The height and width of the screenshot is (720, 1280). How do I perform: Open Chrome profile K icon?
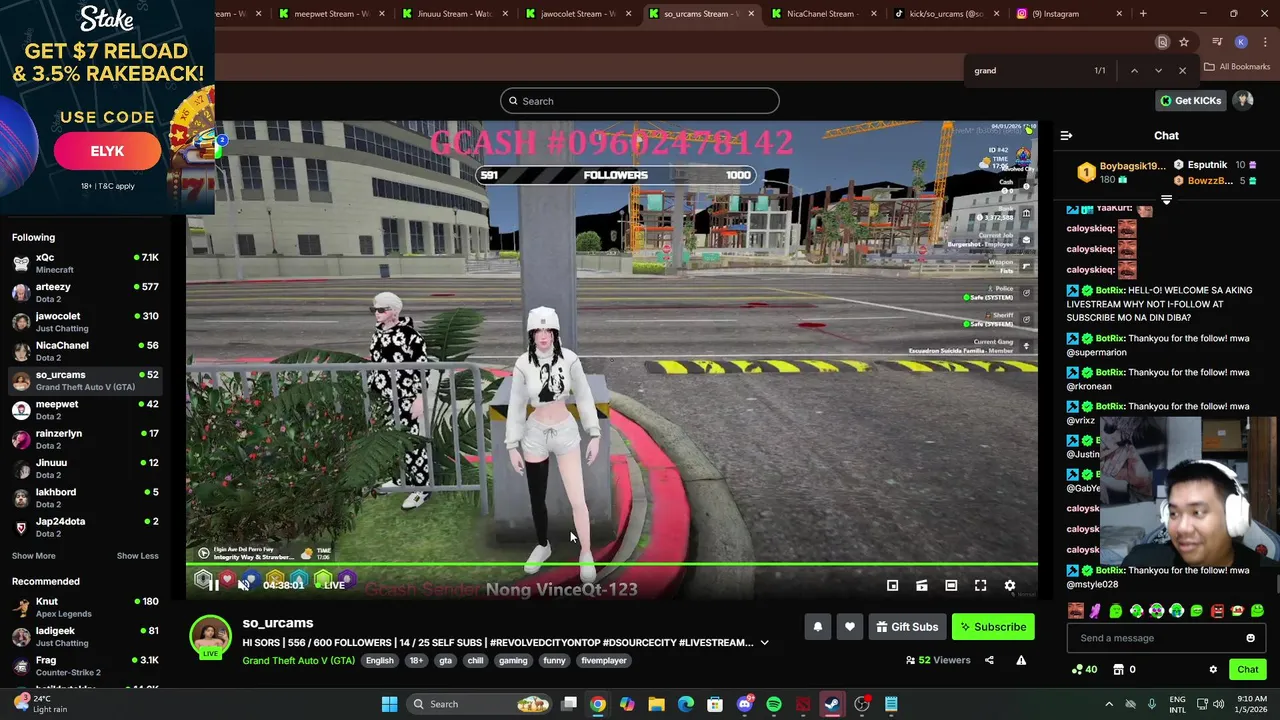1241,42
